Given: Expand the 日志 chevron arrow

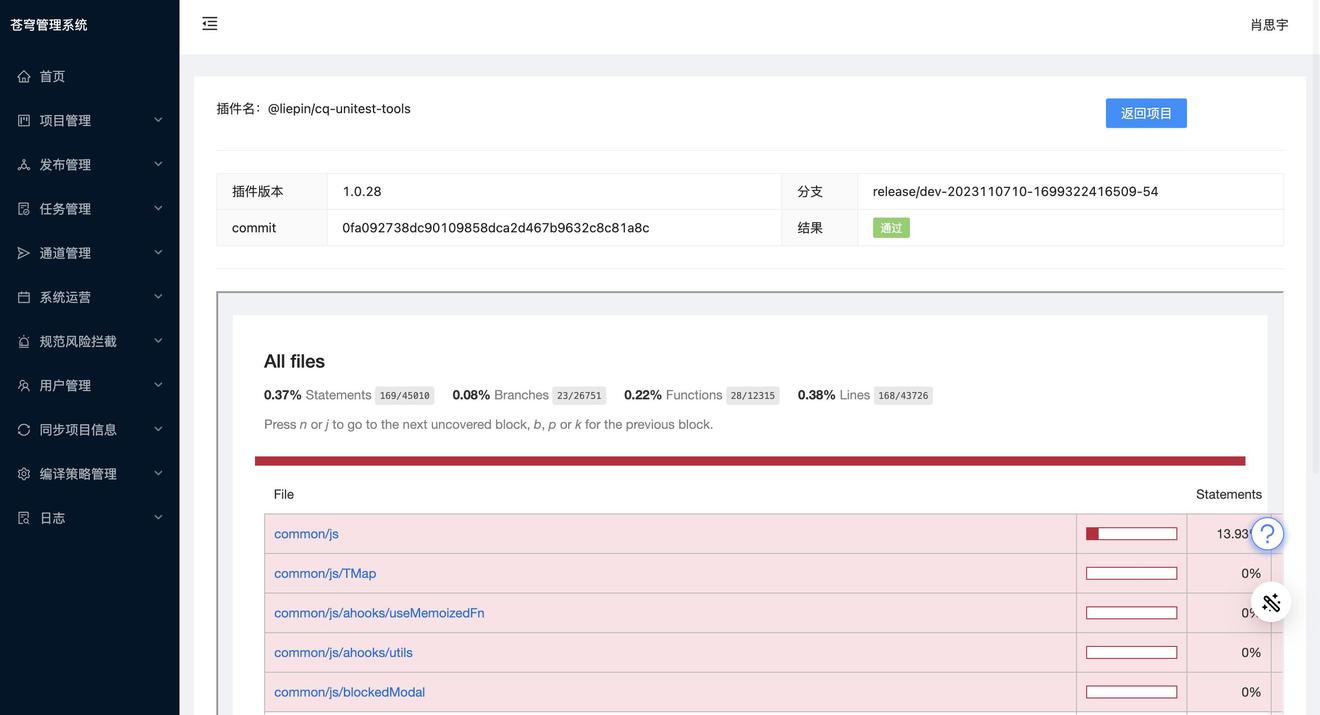Looking at the screenshot, I should [158, 518].
